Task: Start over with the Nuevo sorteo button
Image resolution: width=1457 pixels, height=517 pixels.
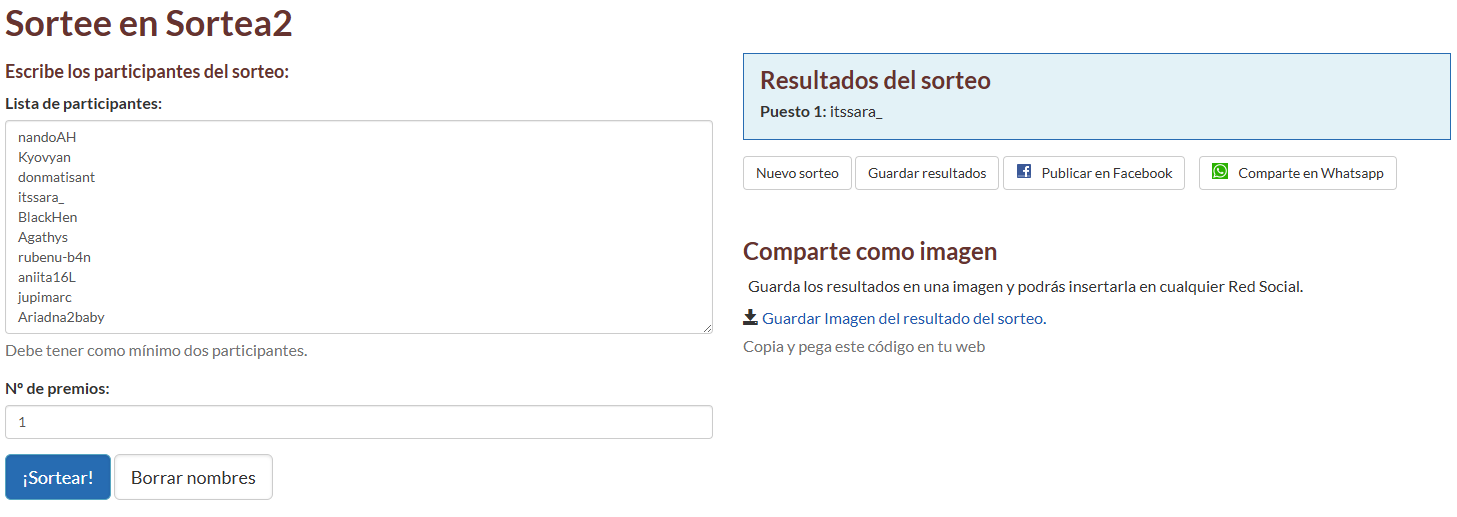Action: click(x=797, y=173)
